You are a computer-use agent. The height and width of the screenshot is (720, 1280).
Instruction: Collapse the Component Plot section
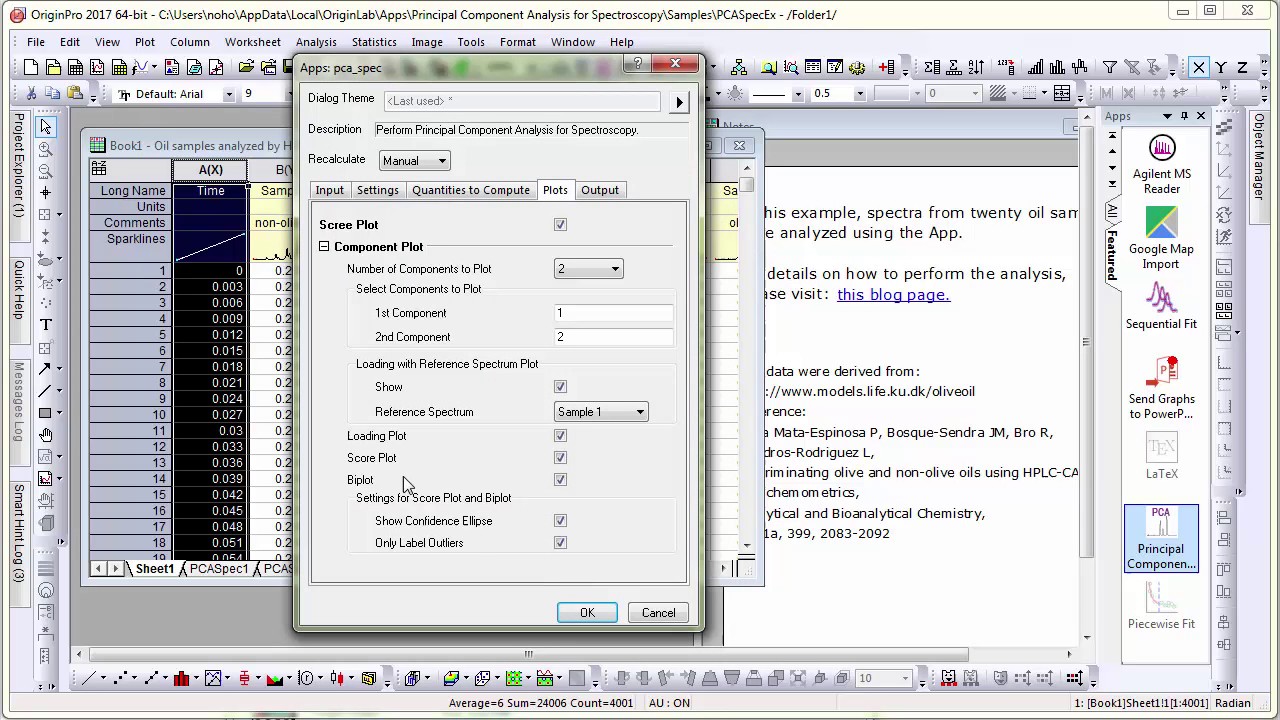coord(324,247)
